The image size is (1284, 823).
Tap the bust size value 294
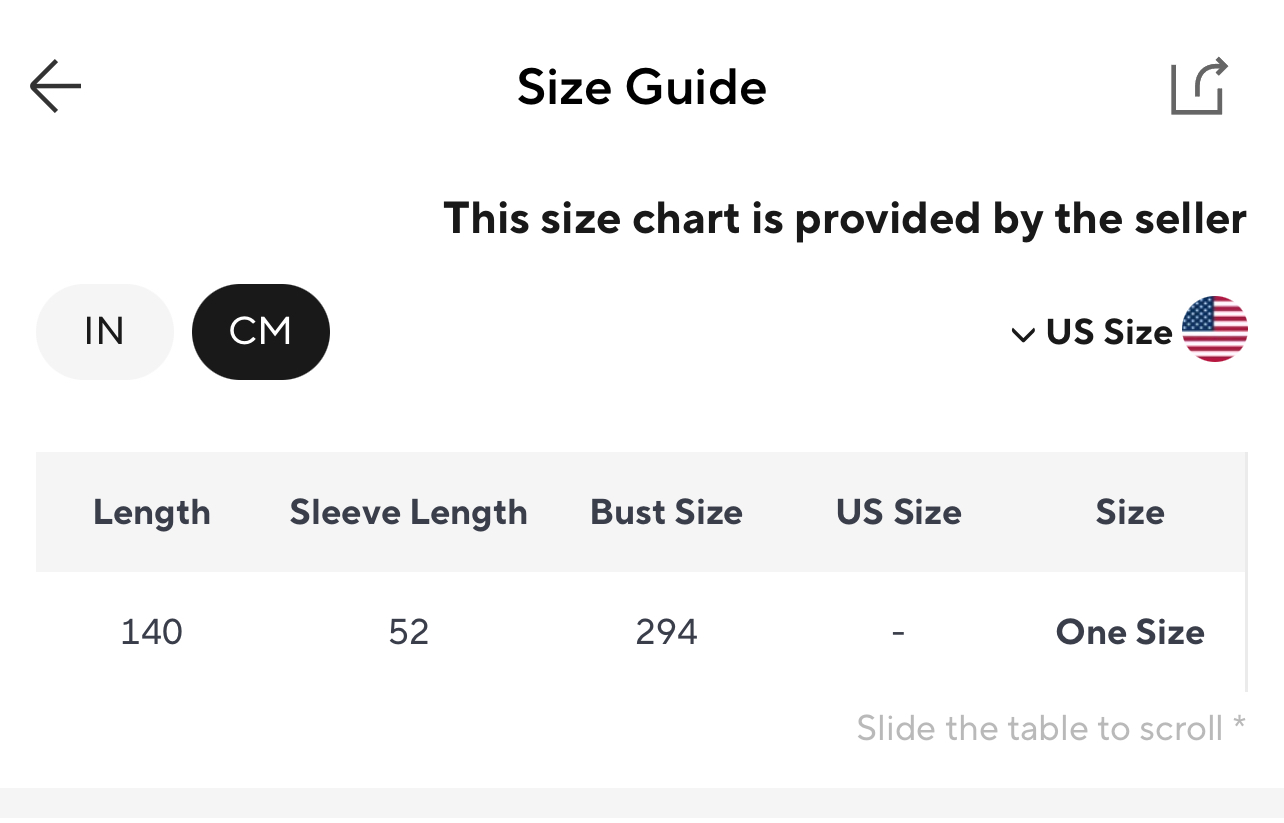coord(666,632)
